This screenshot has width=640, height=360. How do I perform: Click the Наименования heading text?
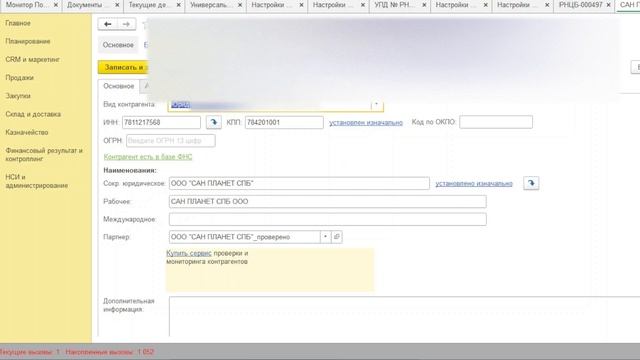(130, 170)
